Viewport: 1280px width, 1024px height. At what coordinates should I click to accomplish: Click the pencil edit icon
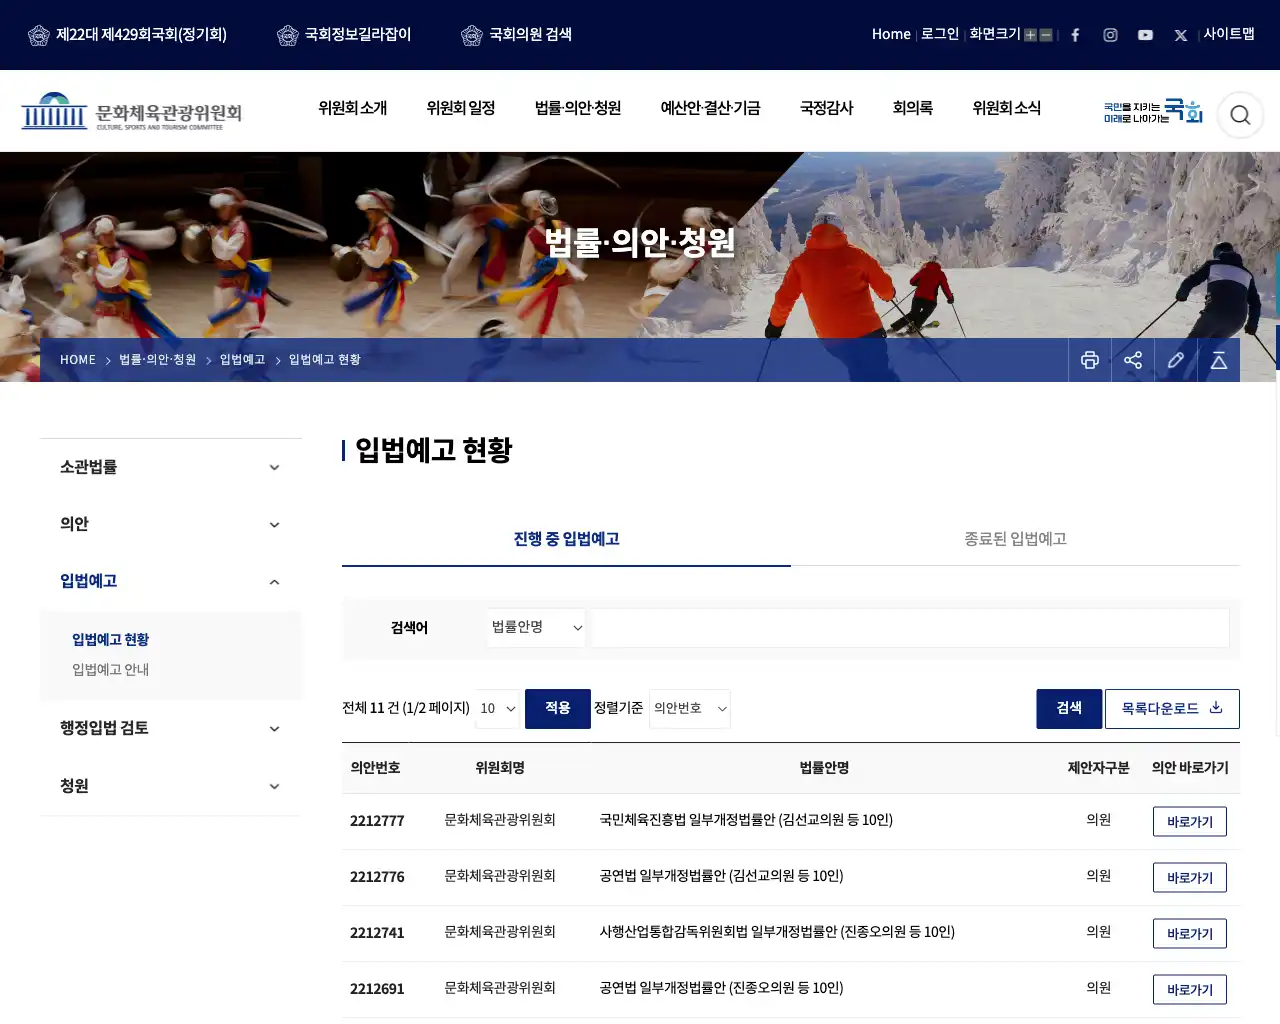[x=1176, y=360]
